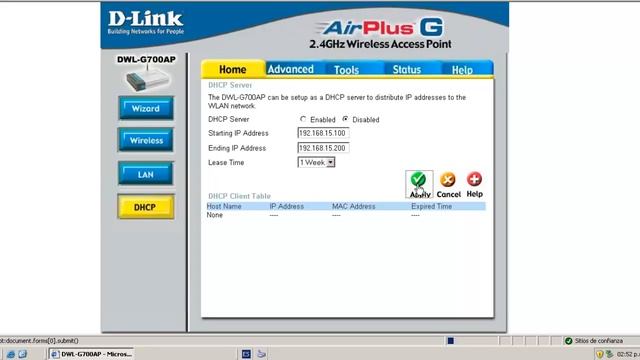Click the Expired Time column header
This screenshot has height=360, width=640.
431,207
